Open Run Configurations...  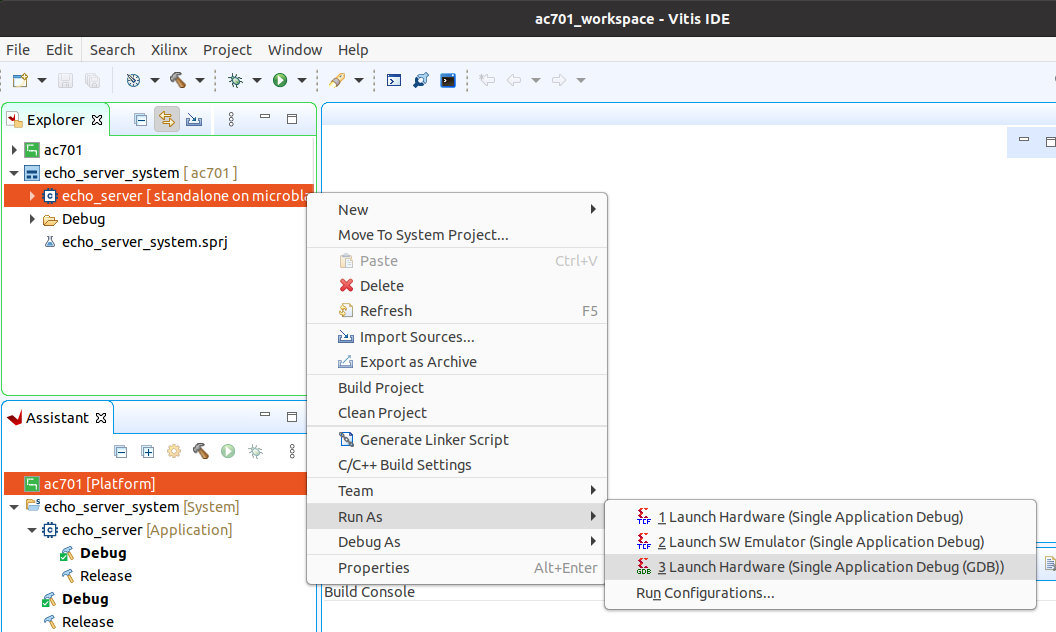coord(820,593)
